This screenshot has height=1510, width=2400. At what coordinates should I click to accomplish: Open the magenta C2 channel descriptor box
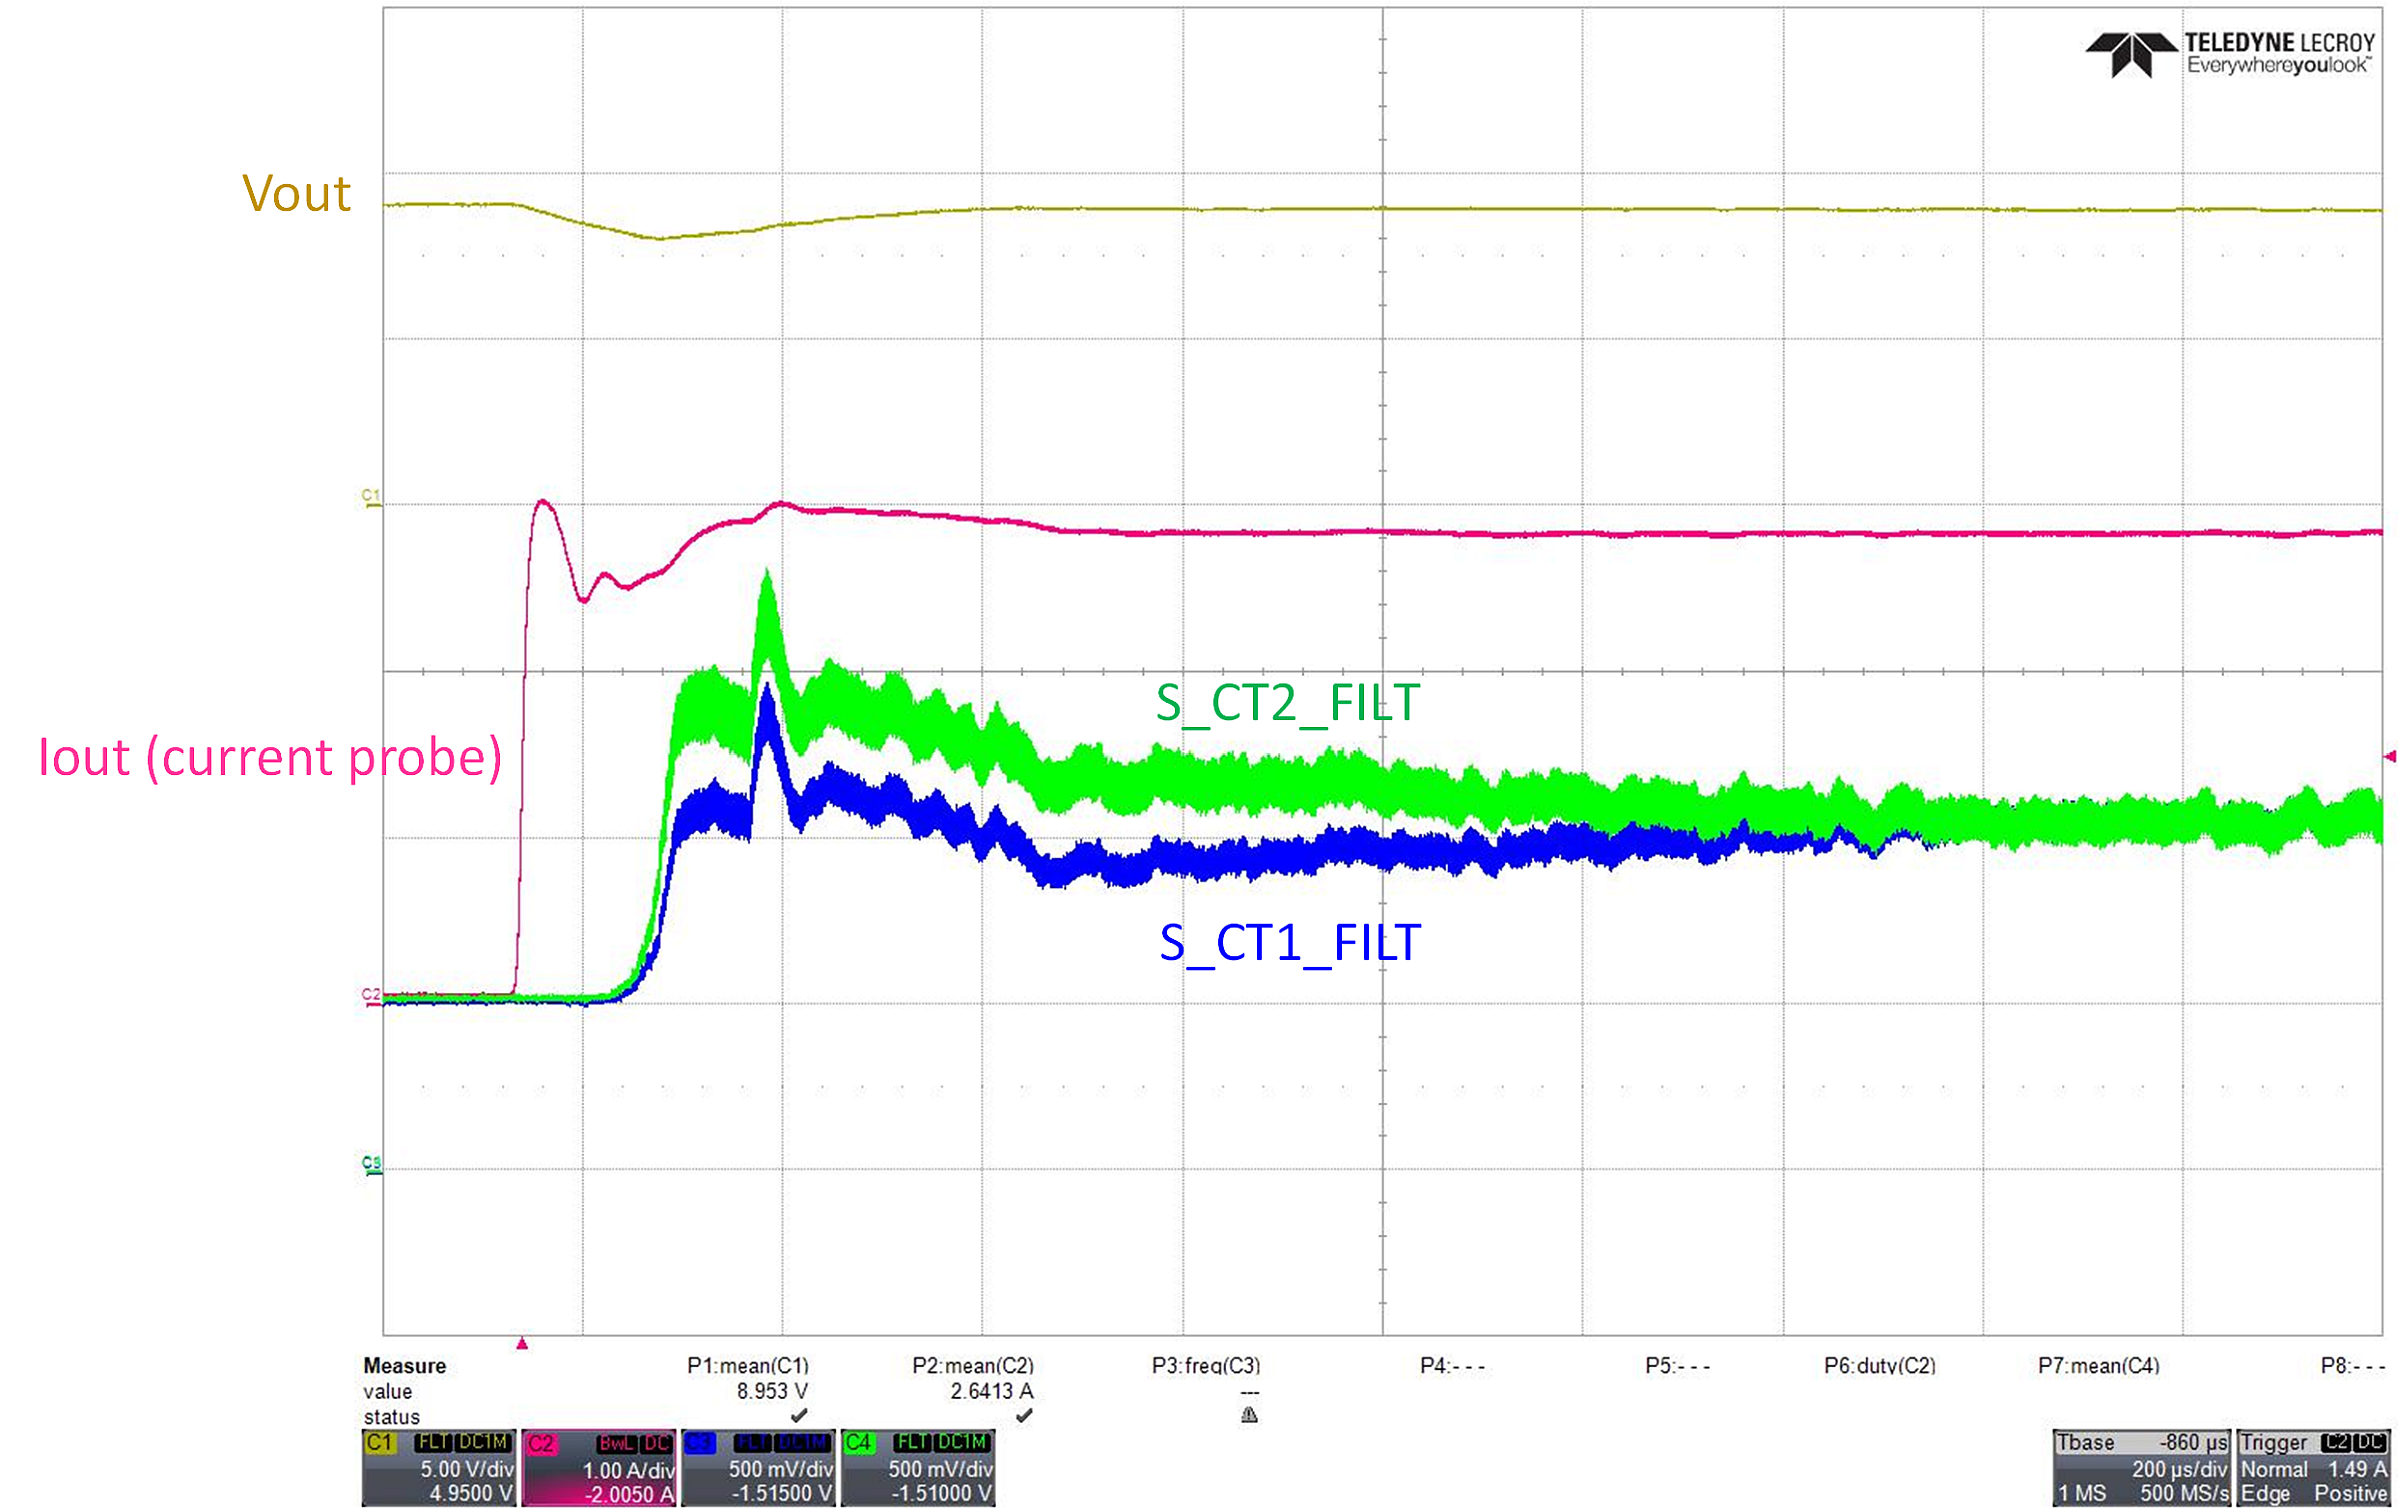599,1468
